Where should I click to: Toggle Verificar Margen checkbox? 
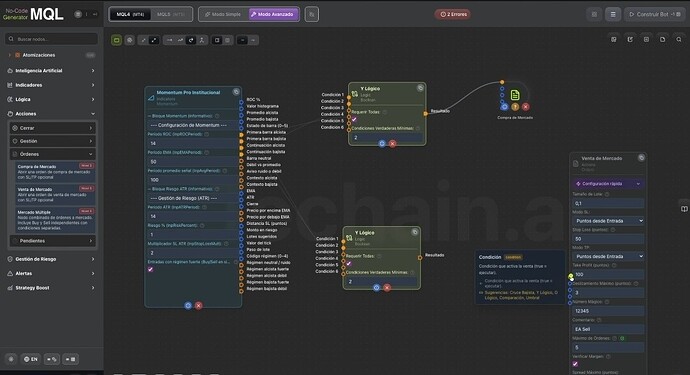(x=575, y=364)
